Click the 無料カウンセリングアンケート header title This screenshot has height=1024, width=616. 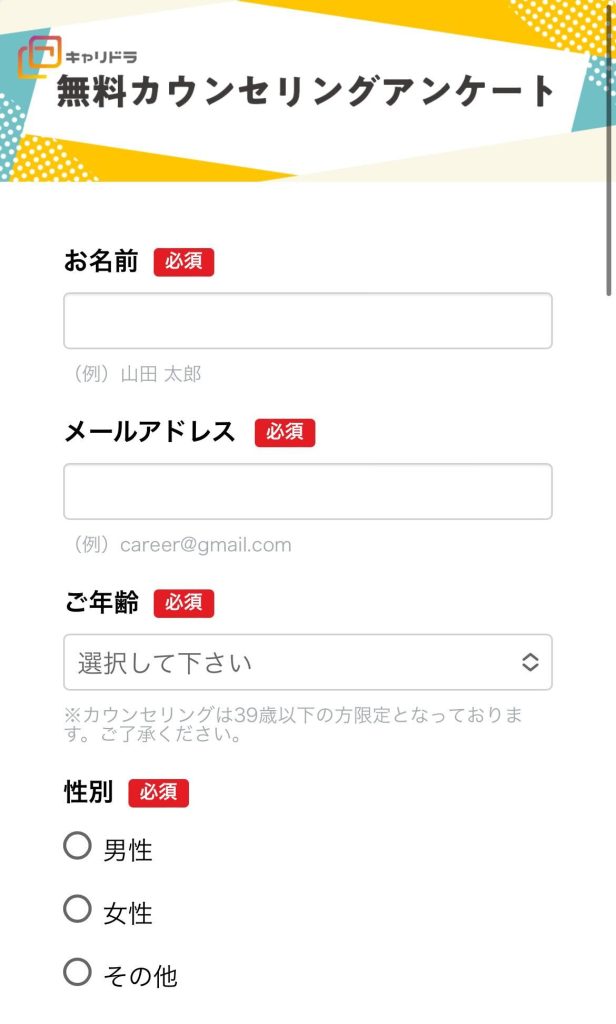(x=305, y=92)
